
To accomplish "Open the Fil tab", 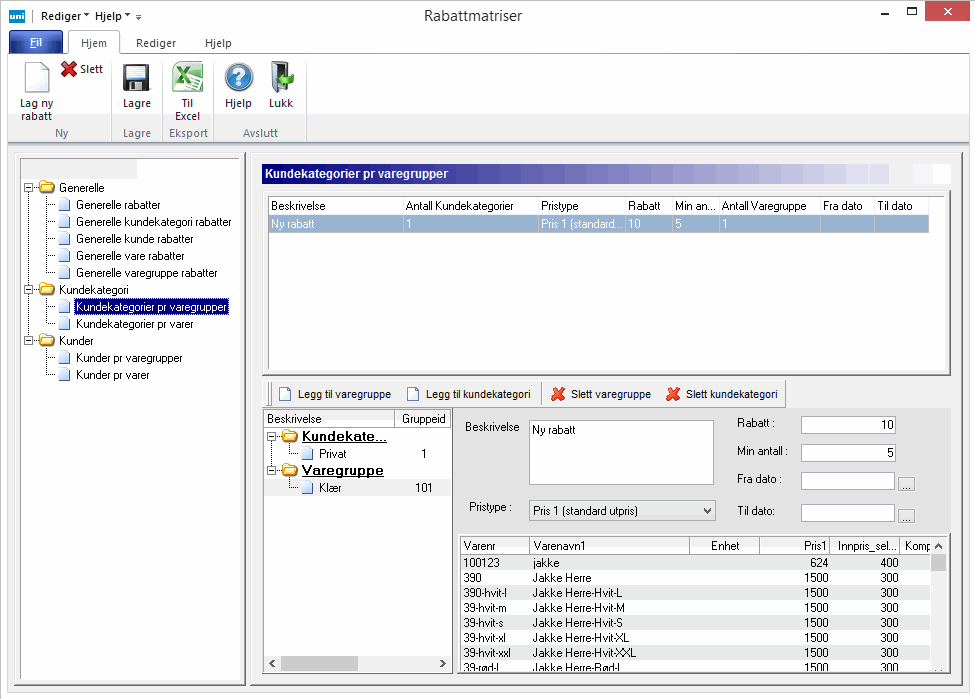I will (x=36, y=43).
